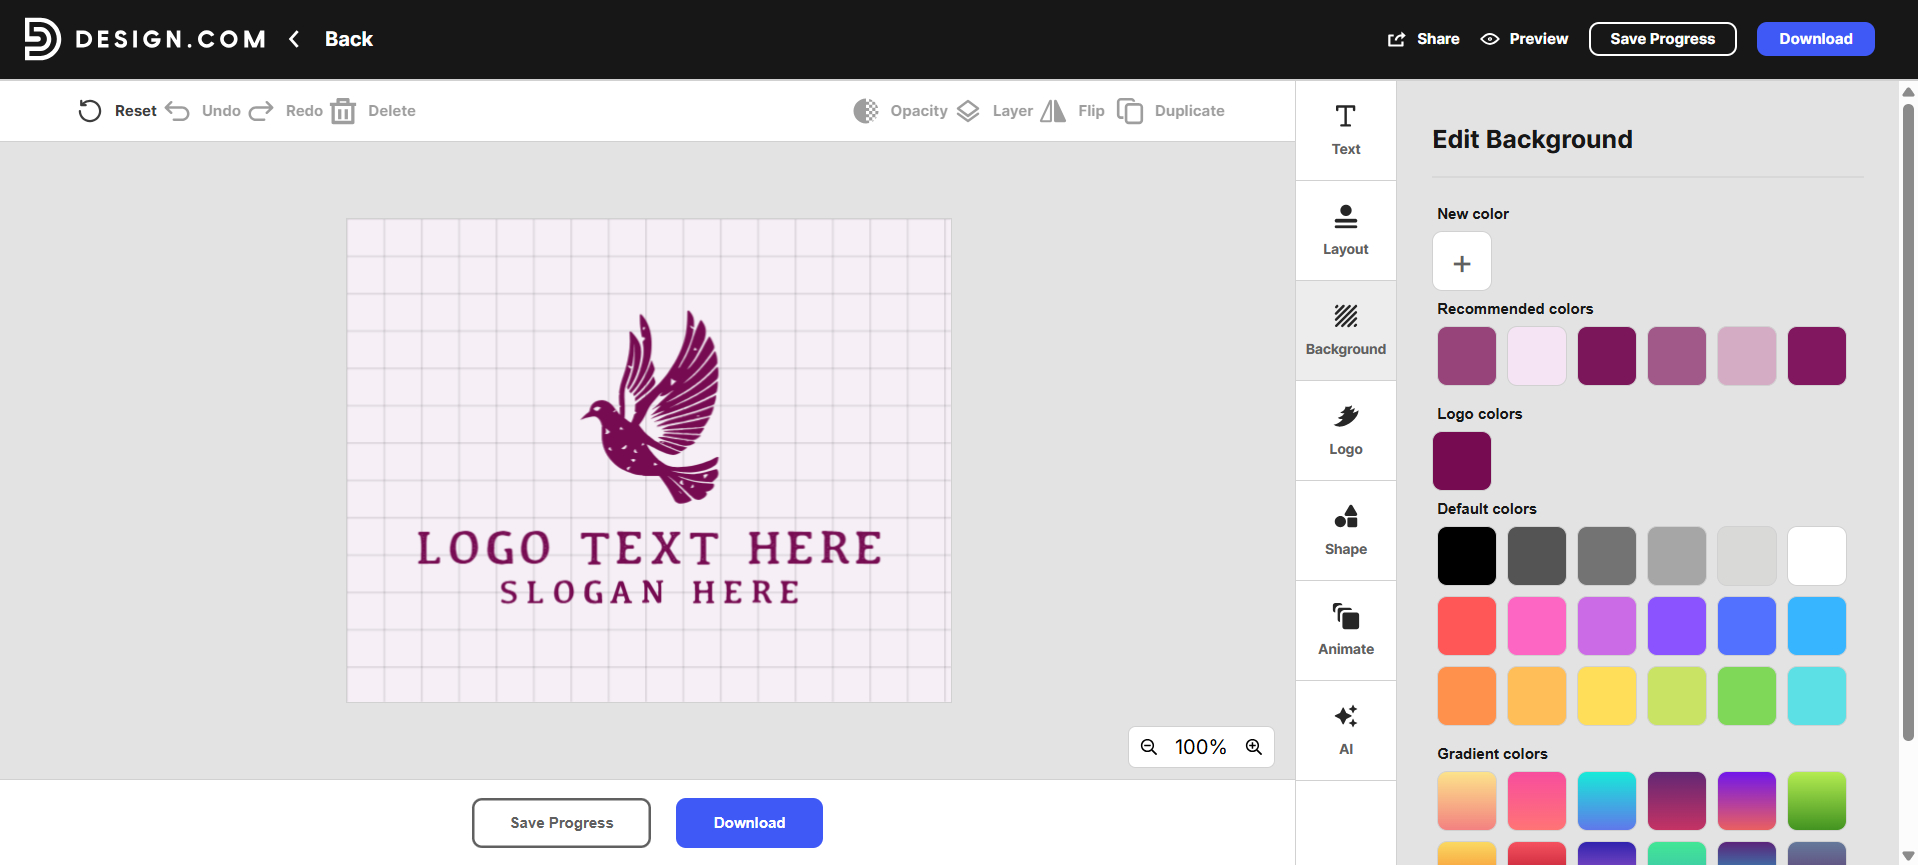Viewport: 1918px width, 865px height.
Task: Click the panel scrollbar up arrow
Action: pos(1908,91)
